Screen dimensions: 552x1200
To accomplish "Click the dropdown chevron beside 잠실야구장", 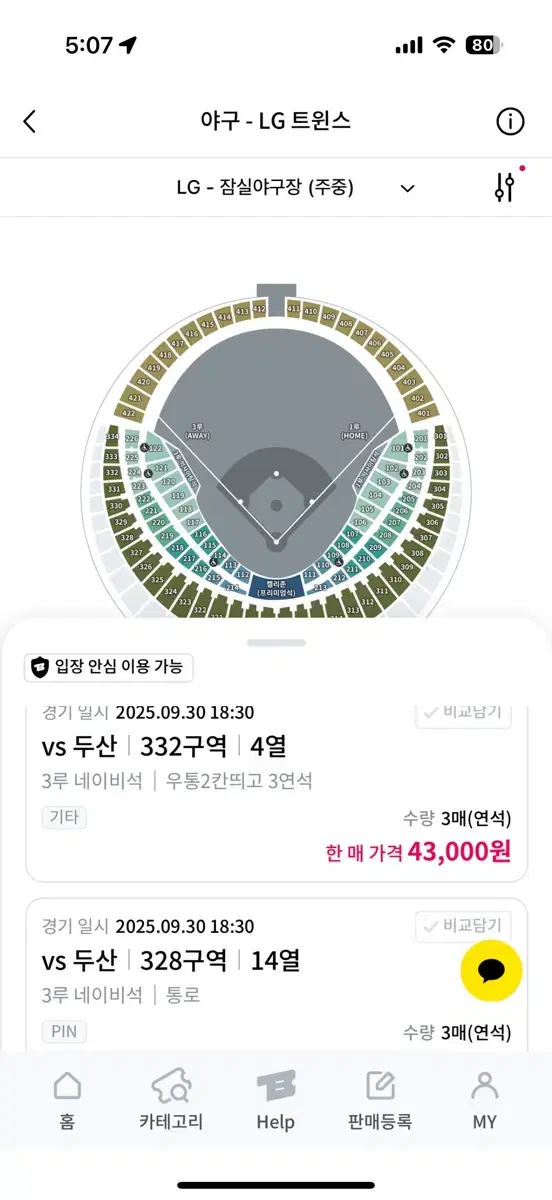I will click(407, 188).
